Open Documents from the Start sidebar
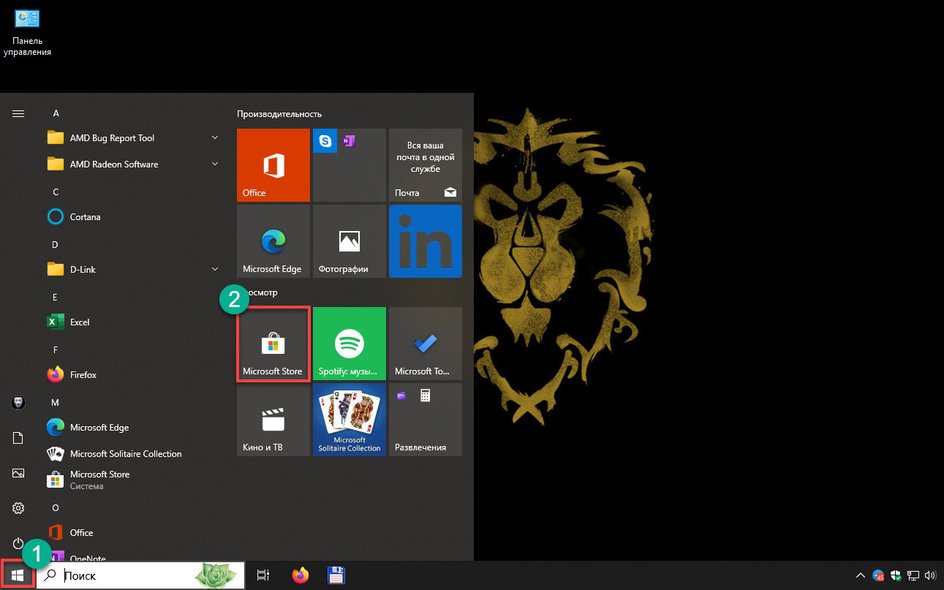 coord(18,438)
